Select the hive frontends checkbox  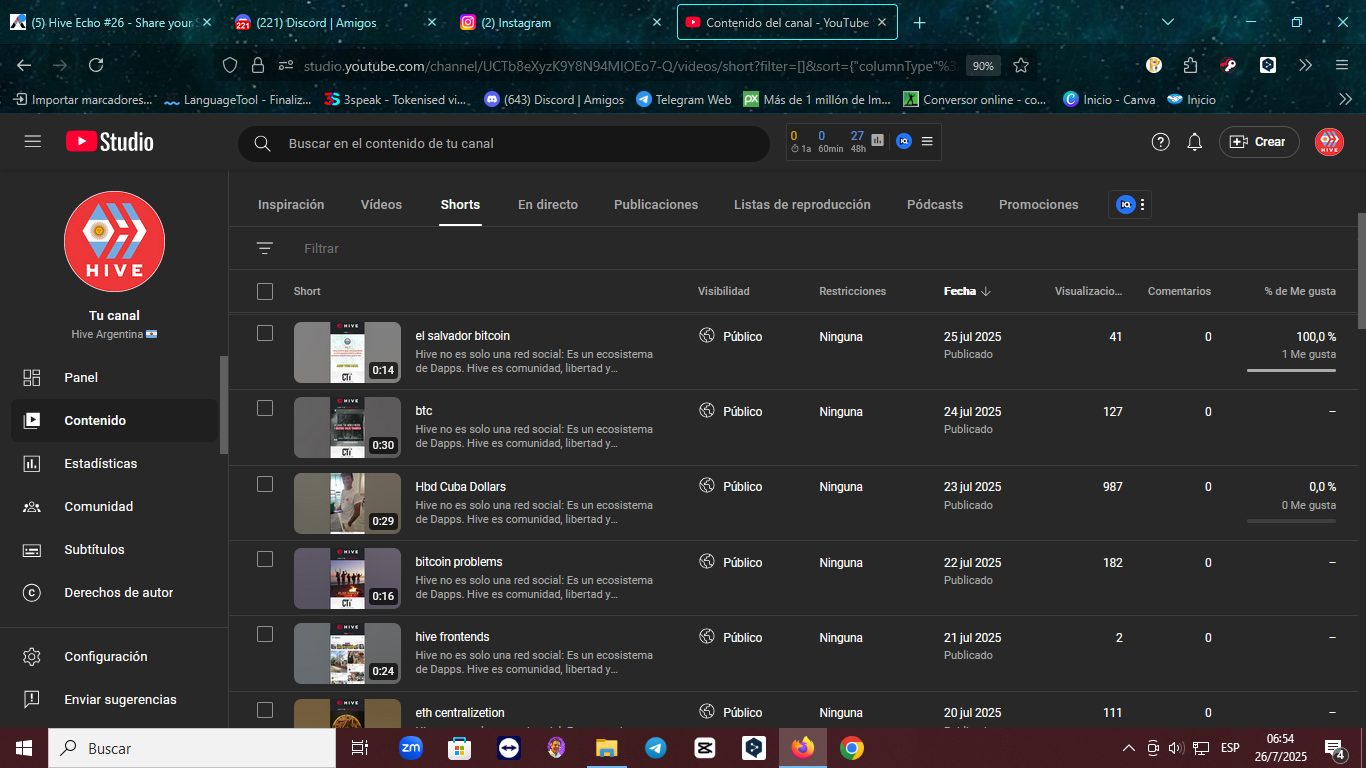265,634
